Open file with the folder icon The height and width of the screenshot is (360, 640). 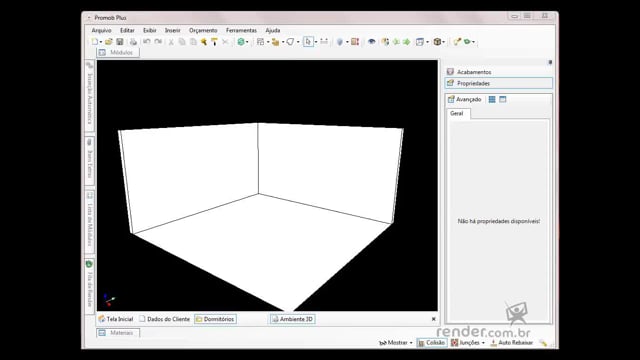coord(109,42)
